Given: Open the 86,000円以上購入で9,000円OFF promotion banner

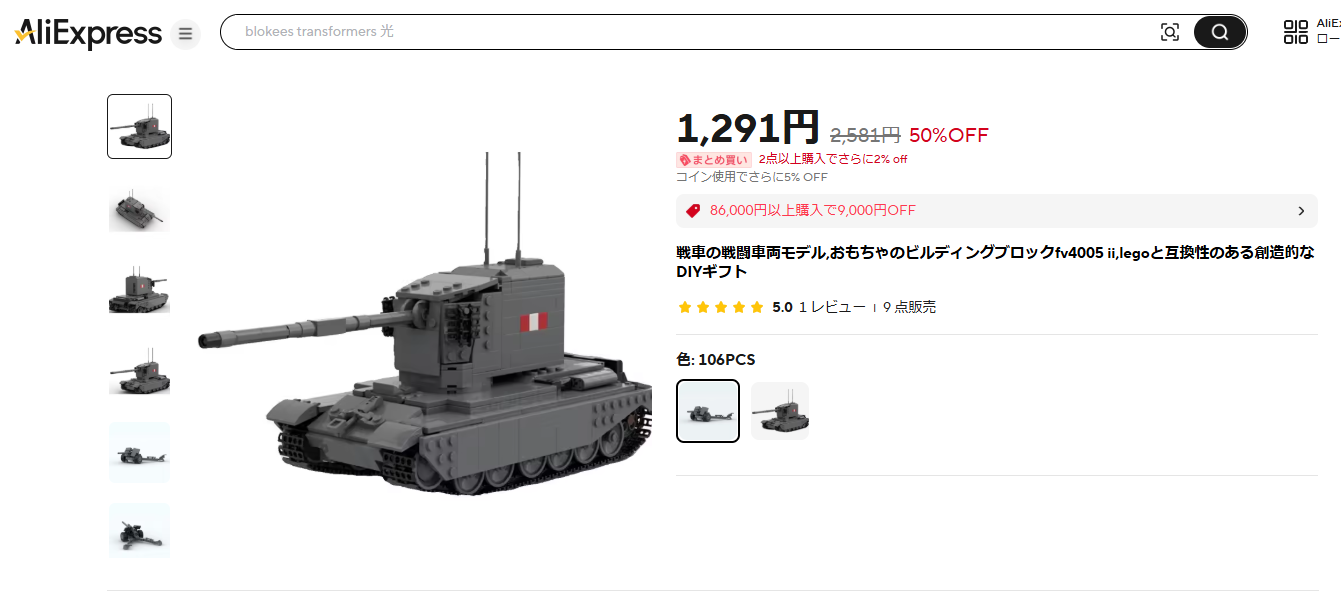Looking at the screenshot, I should click(x=996, y=211).
